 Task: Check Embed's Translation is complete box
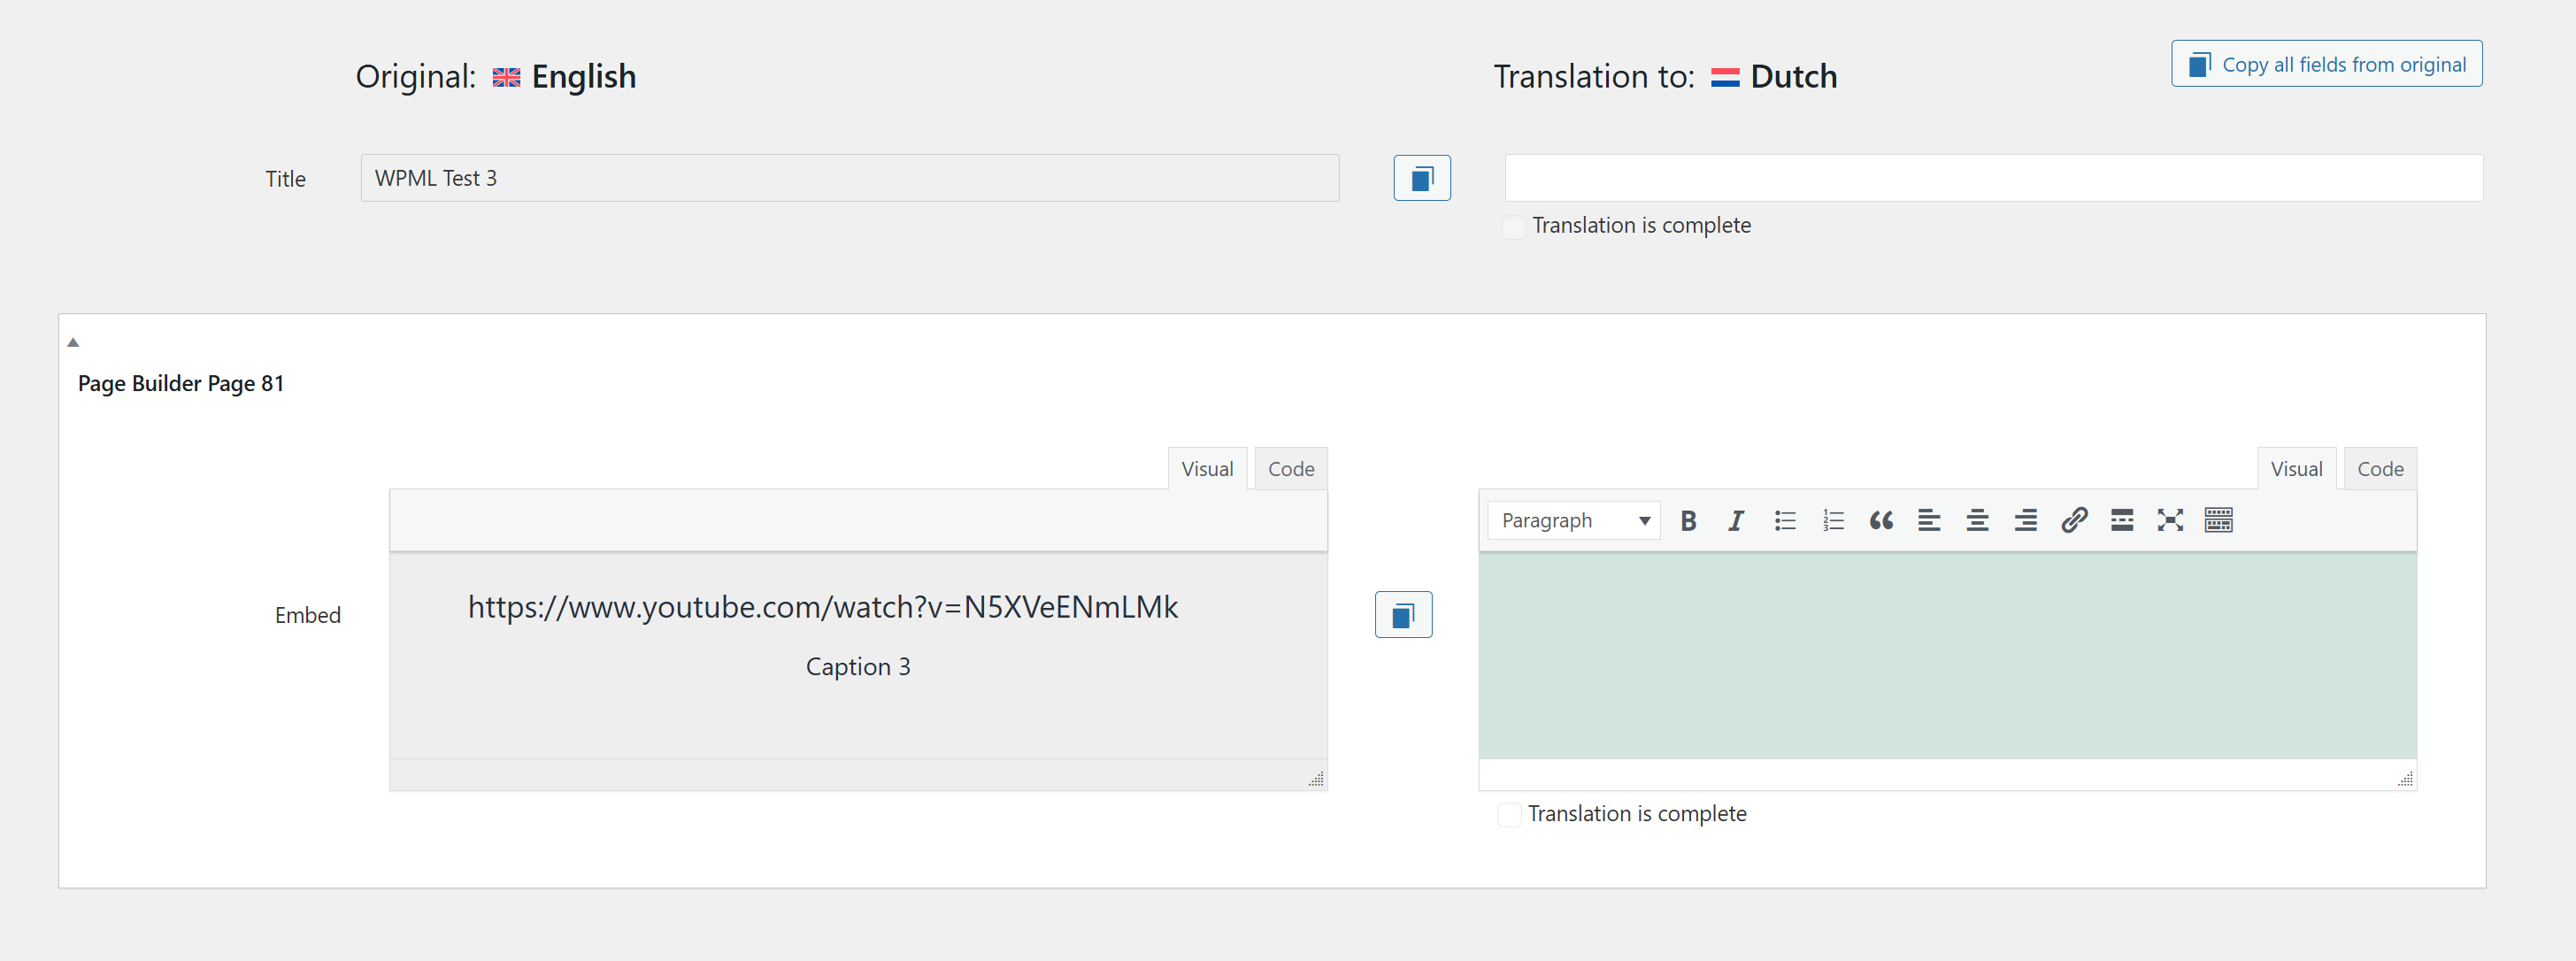point(1509,814)
